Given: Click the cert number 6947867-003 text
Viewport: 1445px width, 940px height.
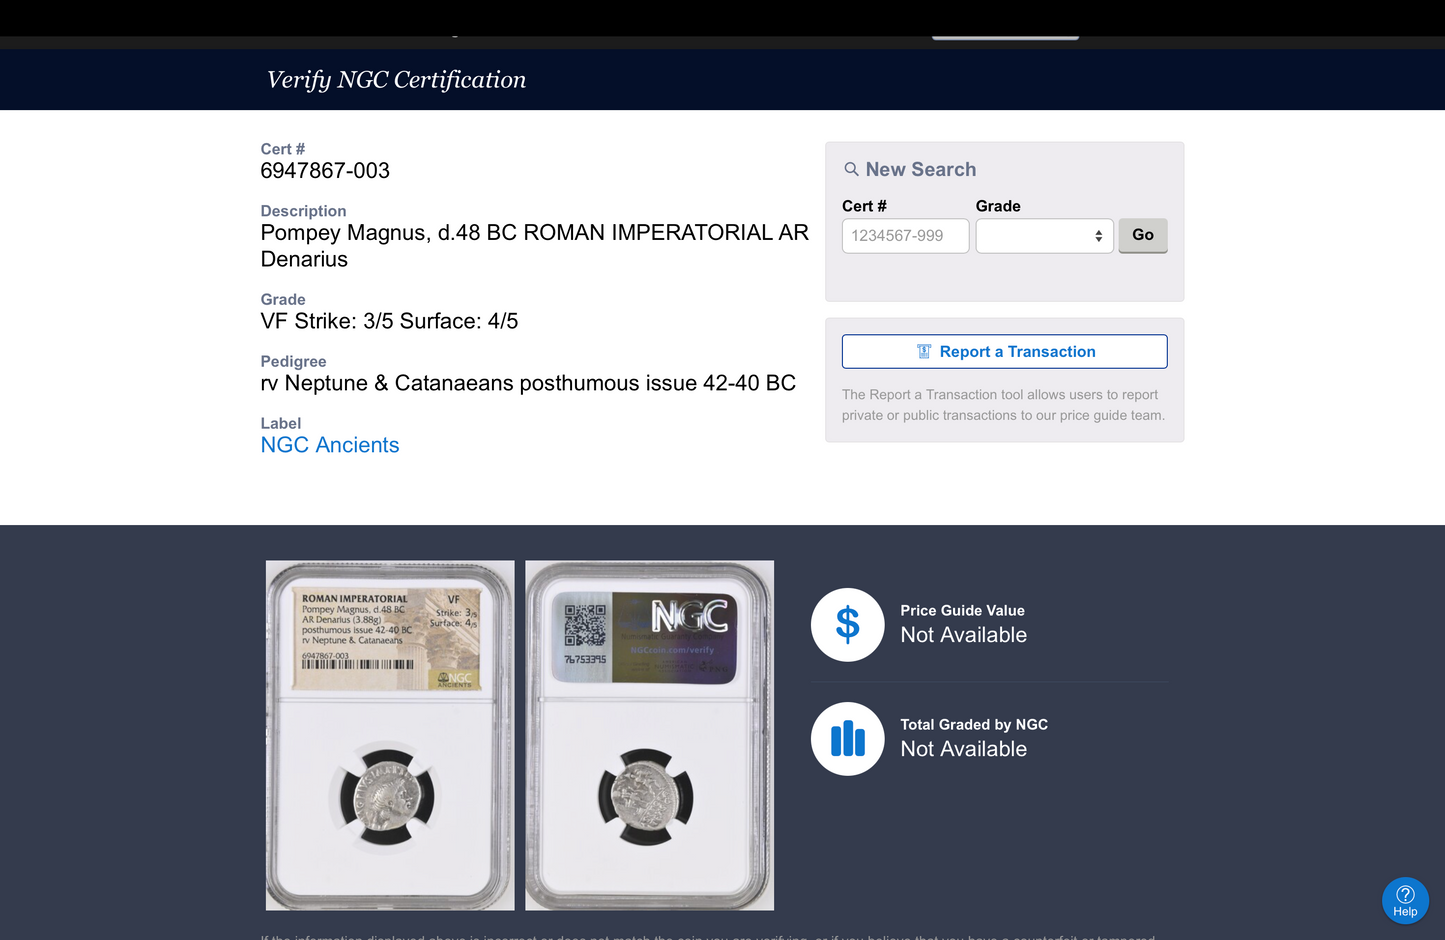Looking at the screenshot, I should pyautogui.click(x=325, y=171).
